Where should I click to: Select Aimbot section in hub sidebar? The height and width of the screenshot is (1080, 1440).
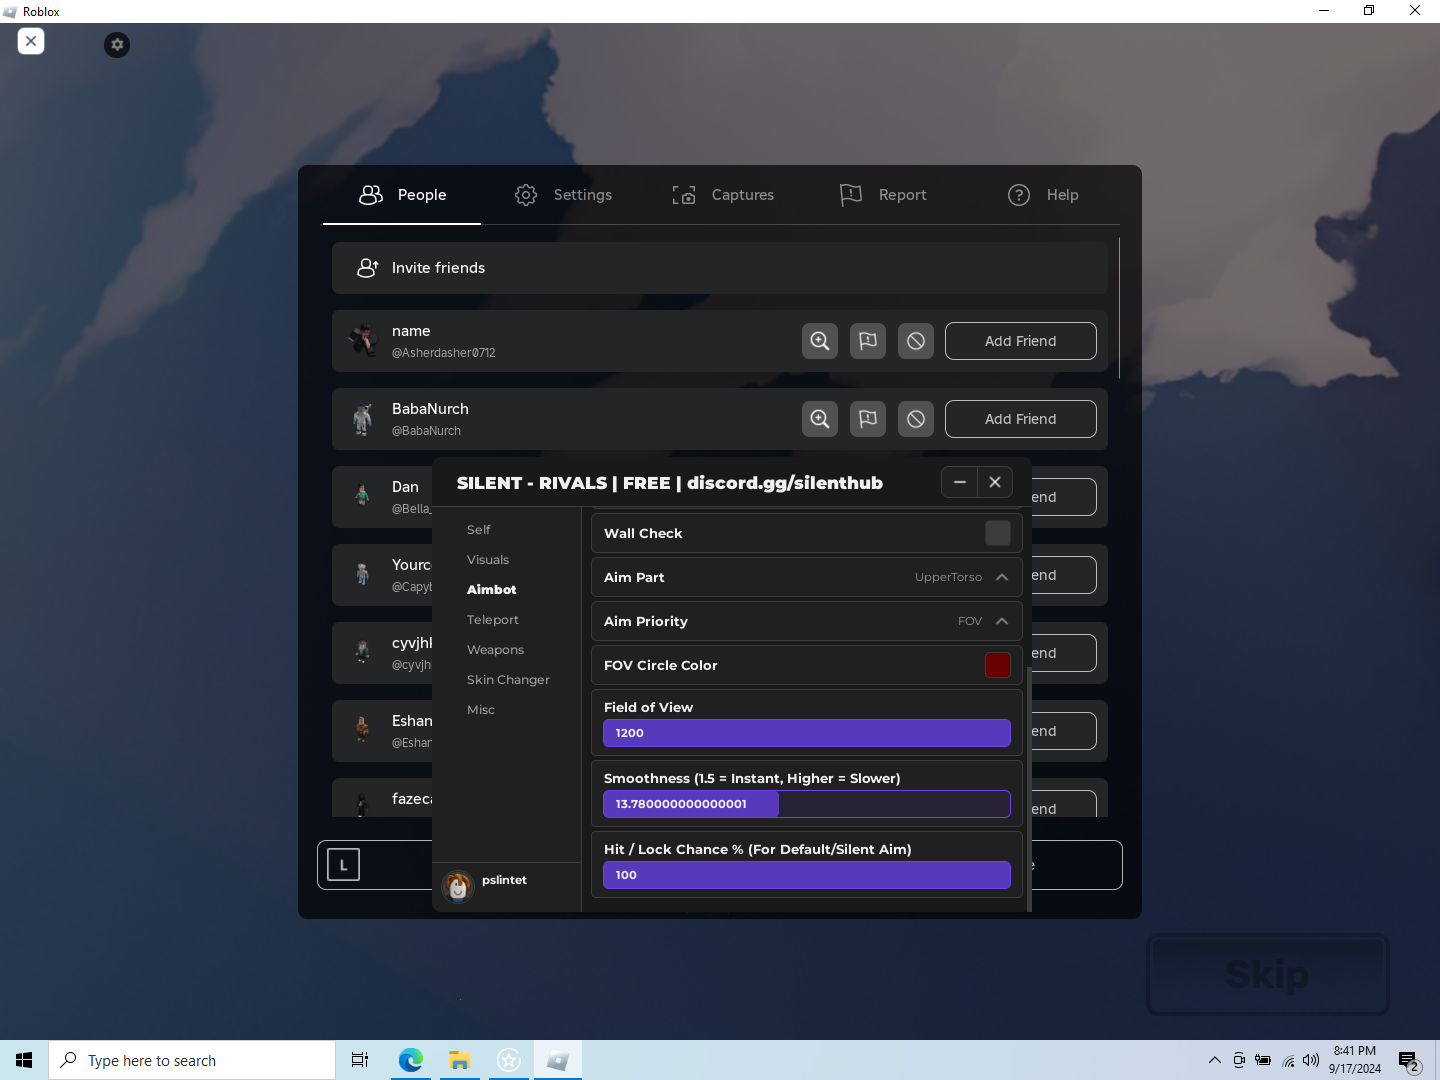tap(492, 590)
